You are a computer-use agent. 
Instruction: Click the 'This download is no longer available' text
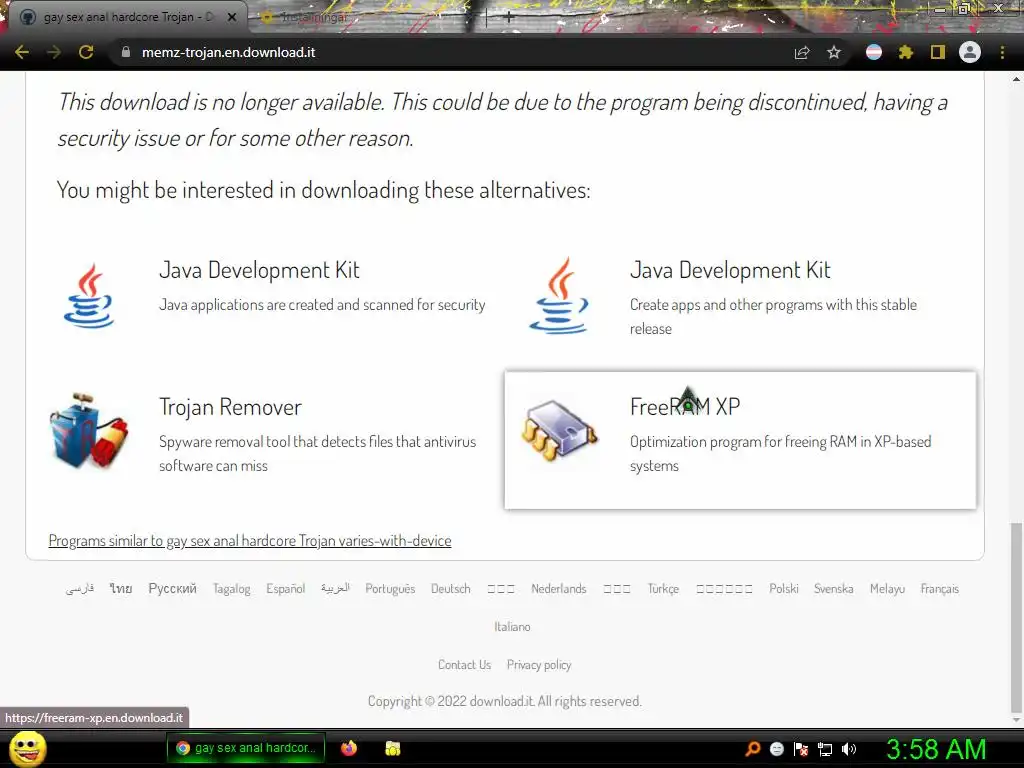tap(503, 120)
